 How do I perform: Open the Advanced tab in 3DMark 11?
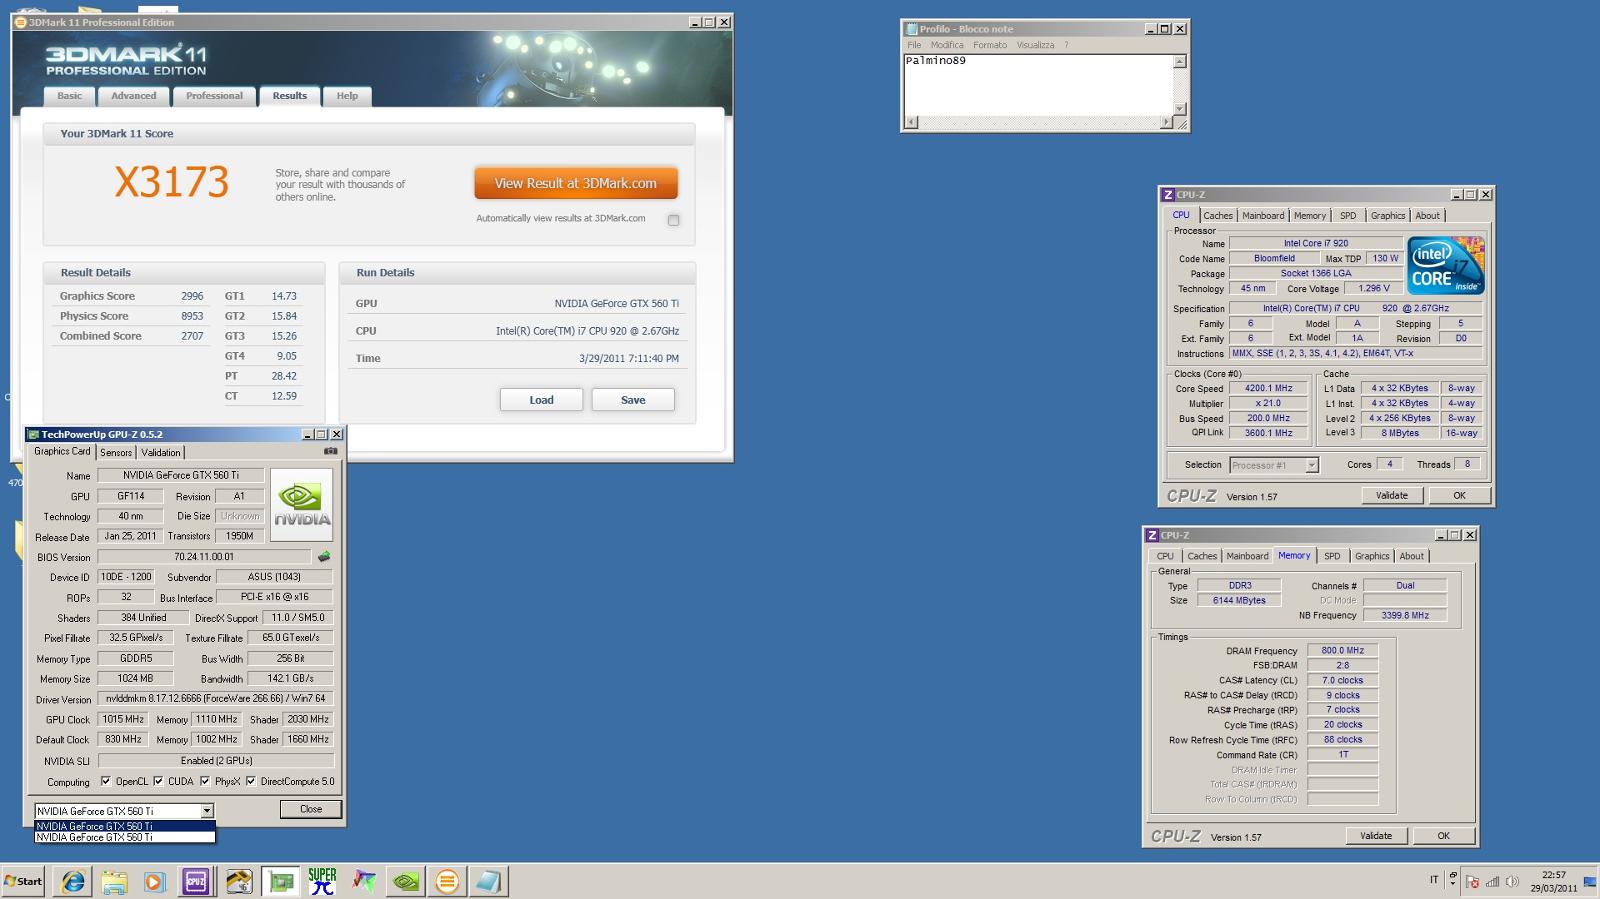tap(134, 96)
